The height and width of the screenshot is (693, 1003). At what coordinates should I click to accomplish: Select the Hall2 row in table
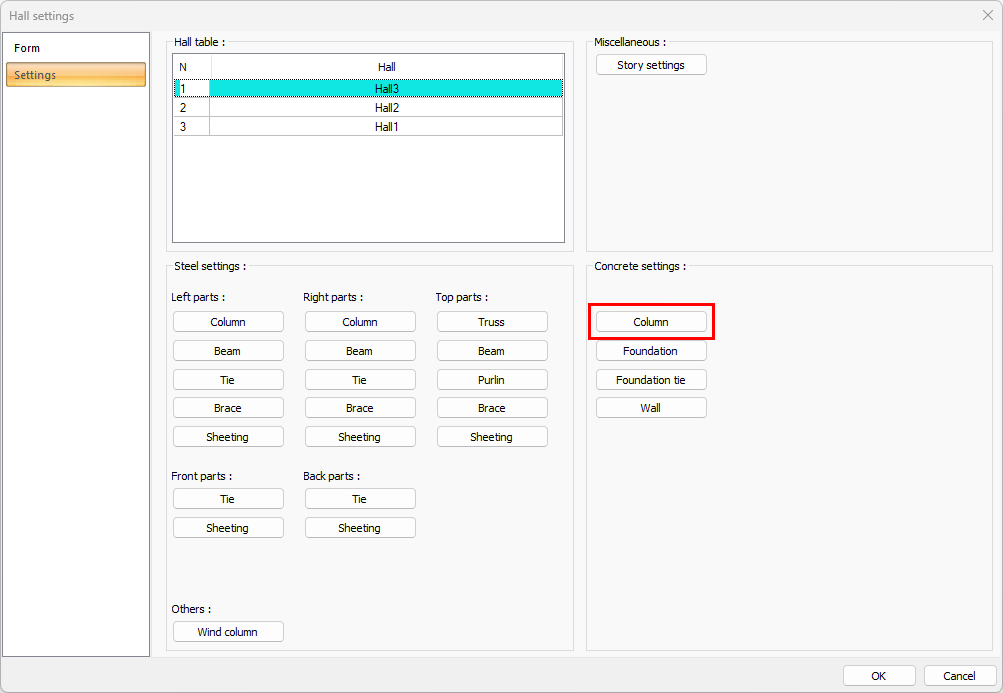coord(386,108)
